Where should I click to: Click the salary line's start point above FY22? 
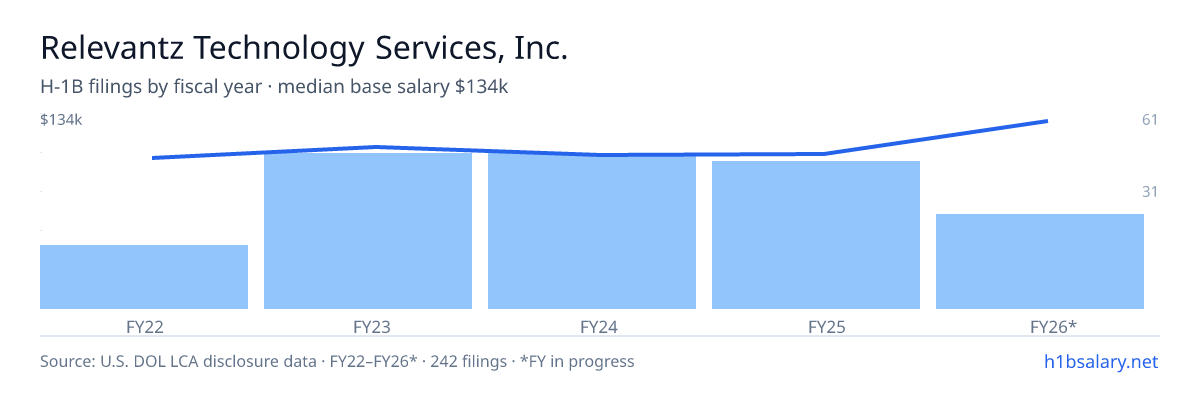(152, 158)
